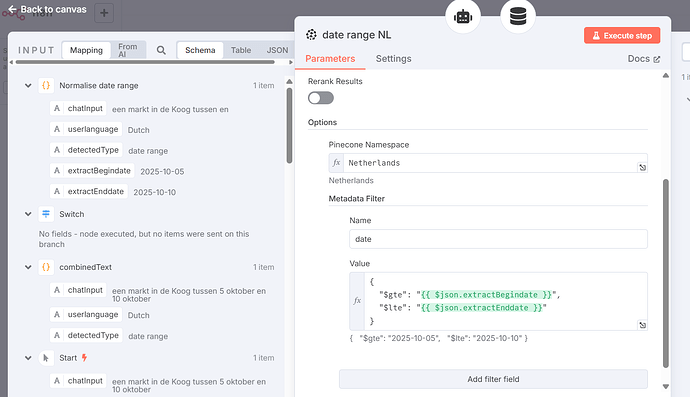Viewport: 690px width, 397px height.
Task: Select extractBegindate field under Normalise date range
Action: (x=99, y=171)
